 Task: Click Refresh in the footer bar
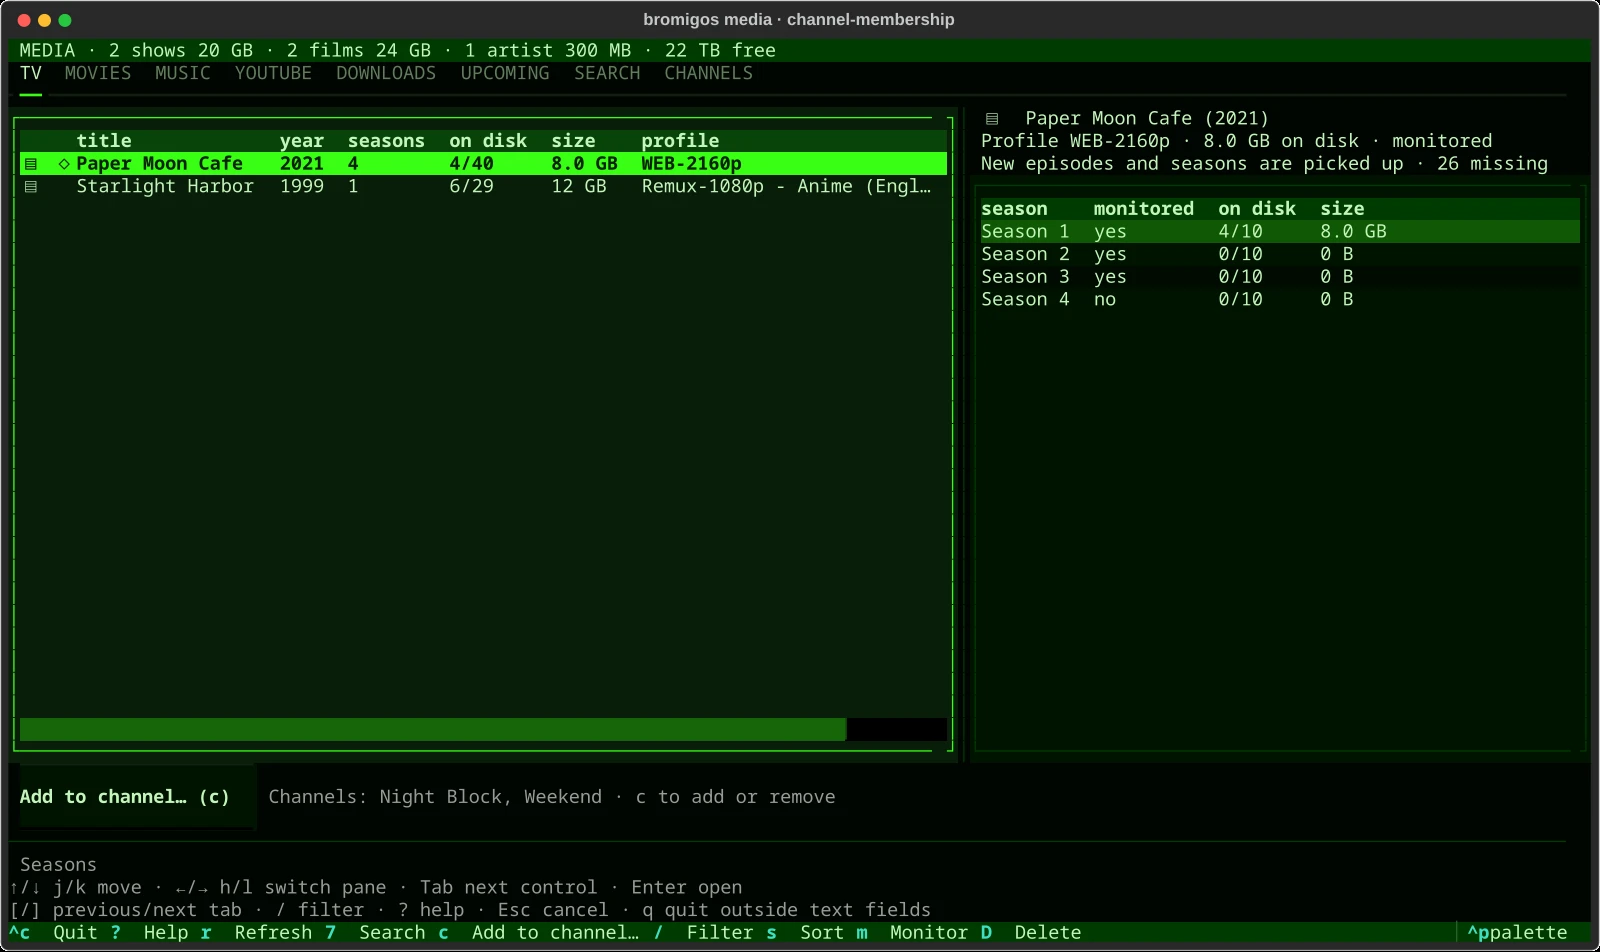coord(273,933)
